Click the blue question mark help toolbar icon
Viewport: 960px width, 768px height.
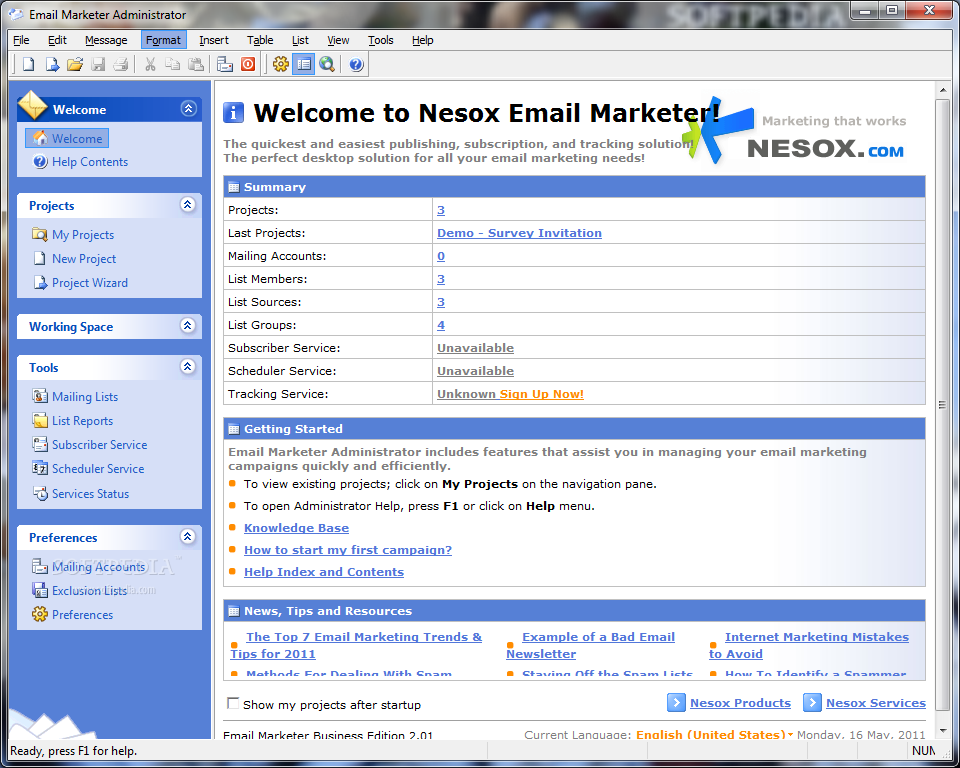[356, 64]
